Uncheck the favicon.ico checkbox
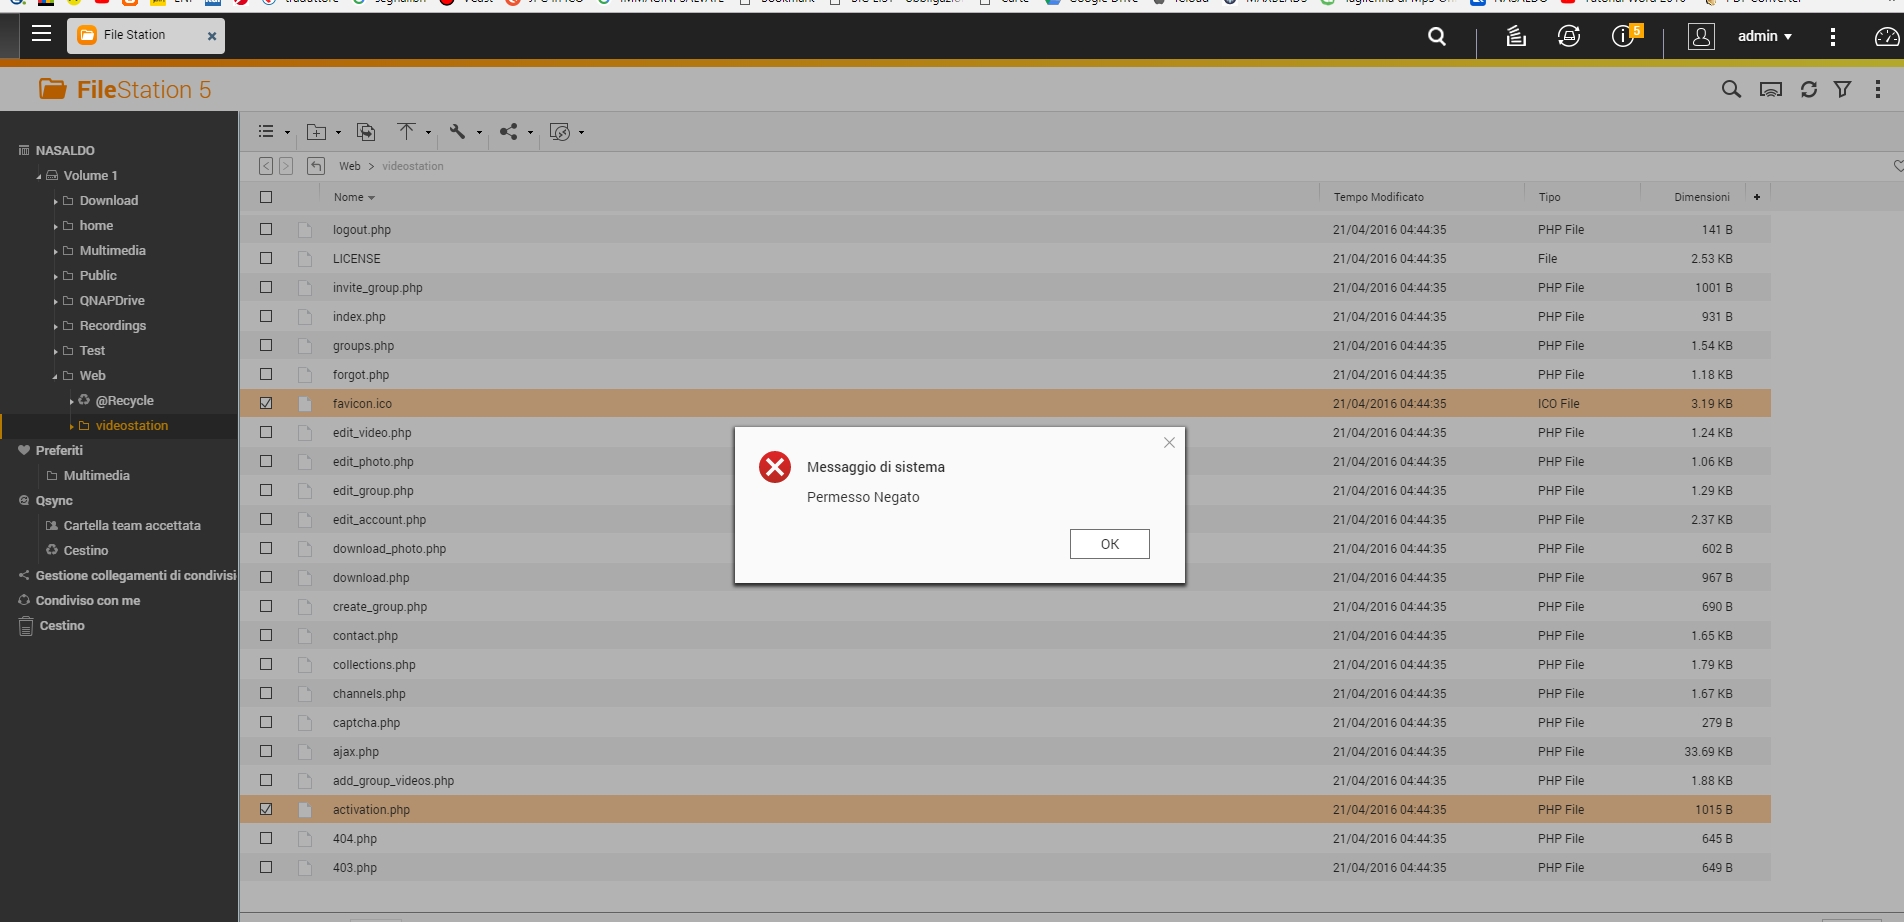Image resolution: width=1904 pixels, height=922 pixels. tap(266, 404)
